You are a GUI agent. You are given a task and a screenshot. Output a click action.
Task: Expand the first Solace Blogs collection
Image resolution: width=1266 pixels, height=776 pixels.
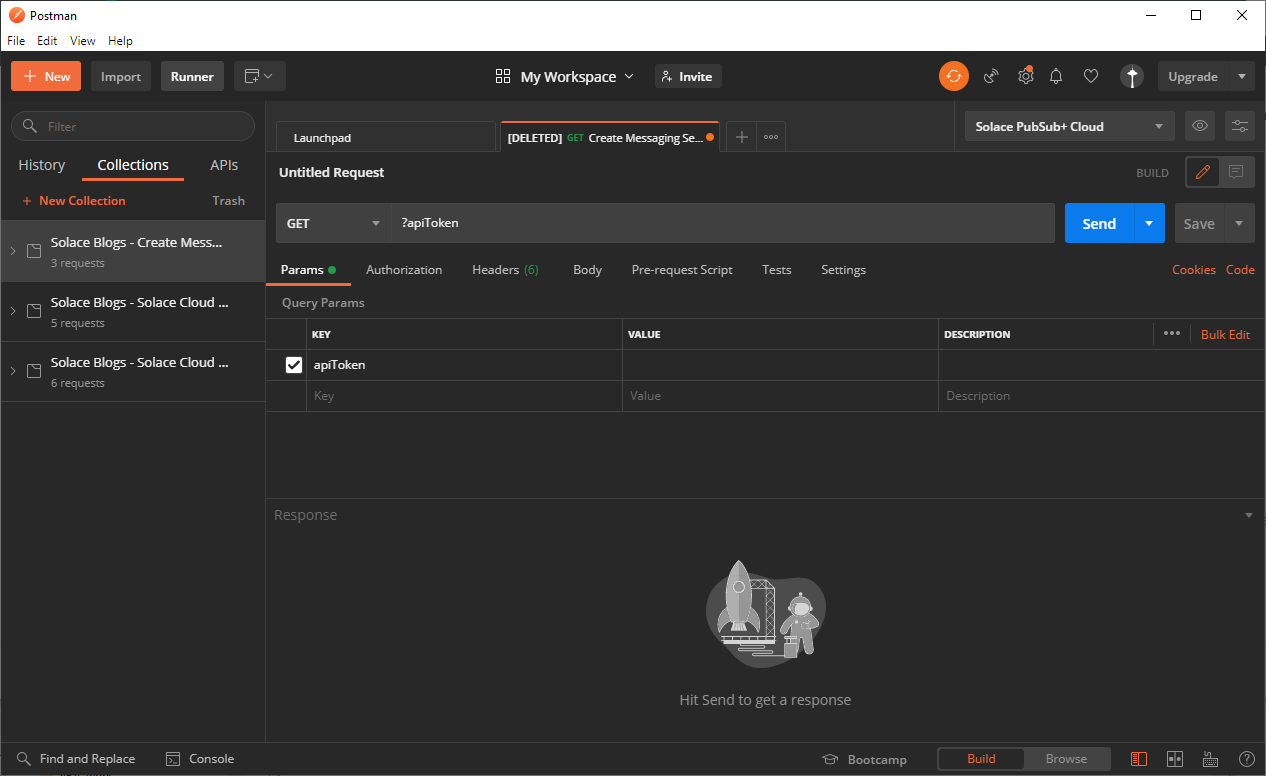click(13, 251)
